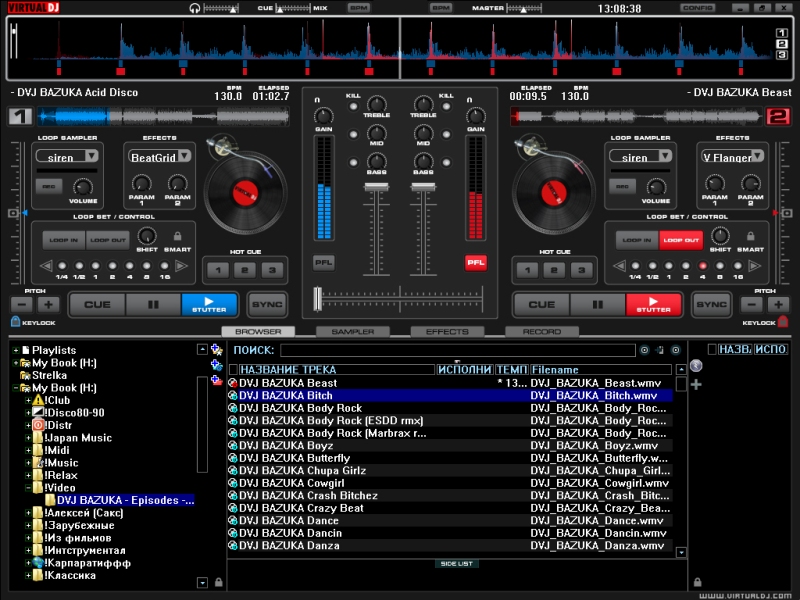The width and height of the screenshot is (800, 600).
Task: Select waveform zoom level 1
Action: pyautogui.click(x=782, y=33)
